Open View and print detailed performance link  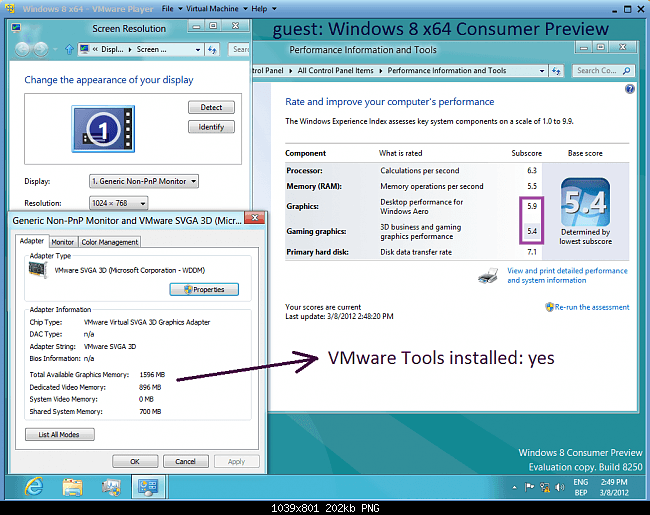[567, 275]
